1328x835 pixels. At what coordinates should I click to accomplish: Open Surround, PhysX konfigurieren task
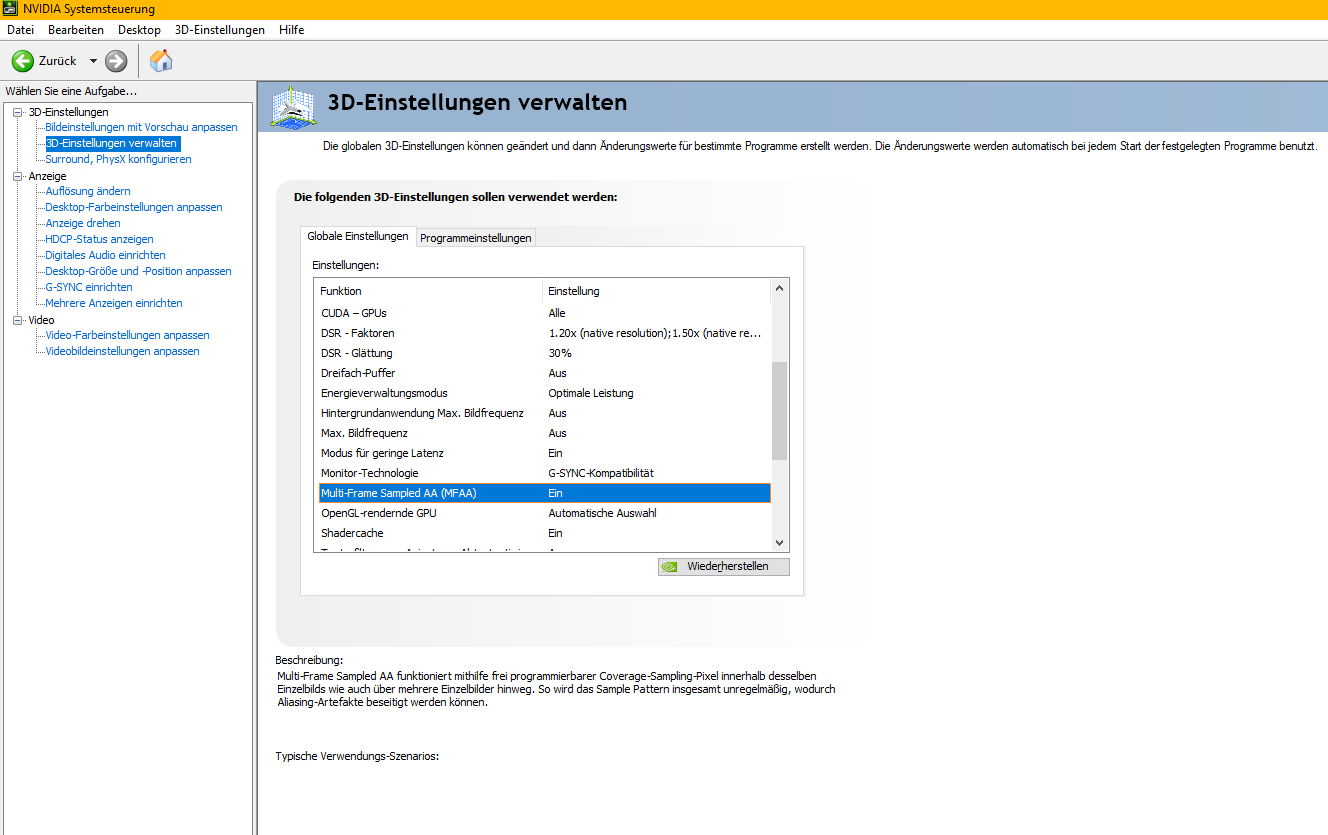click(118, 158)
